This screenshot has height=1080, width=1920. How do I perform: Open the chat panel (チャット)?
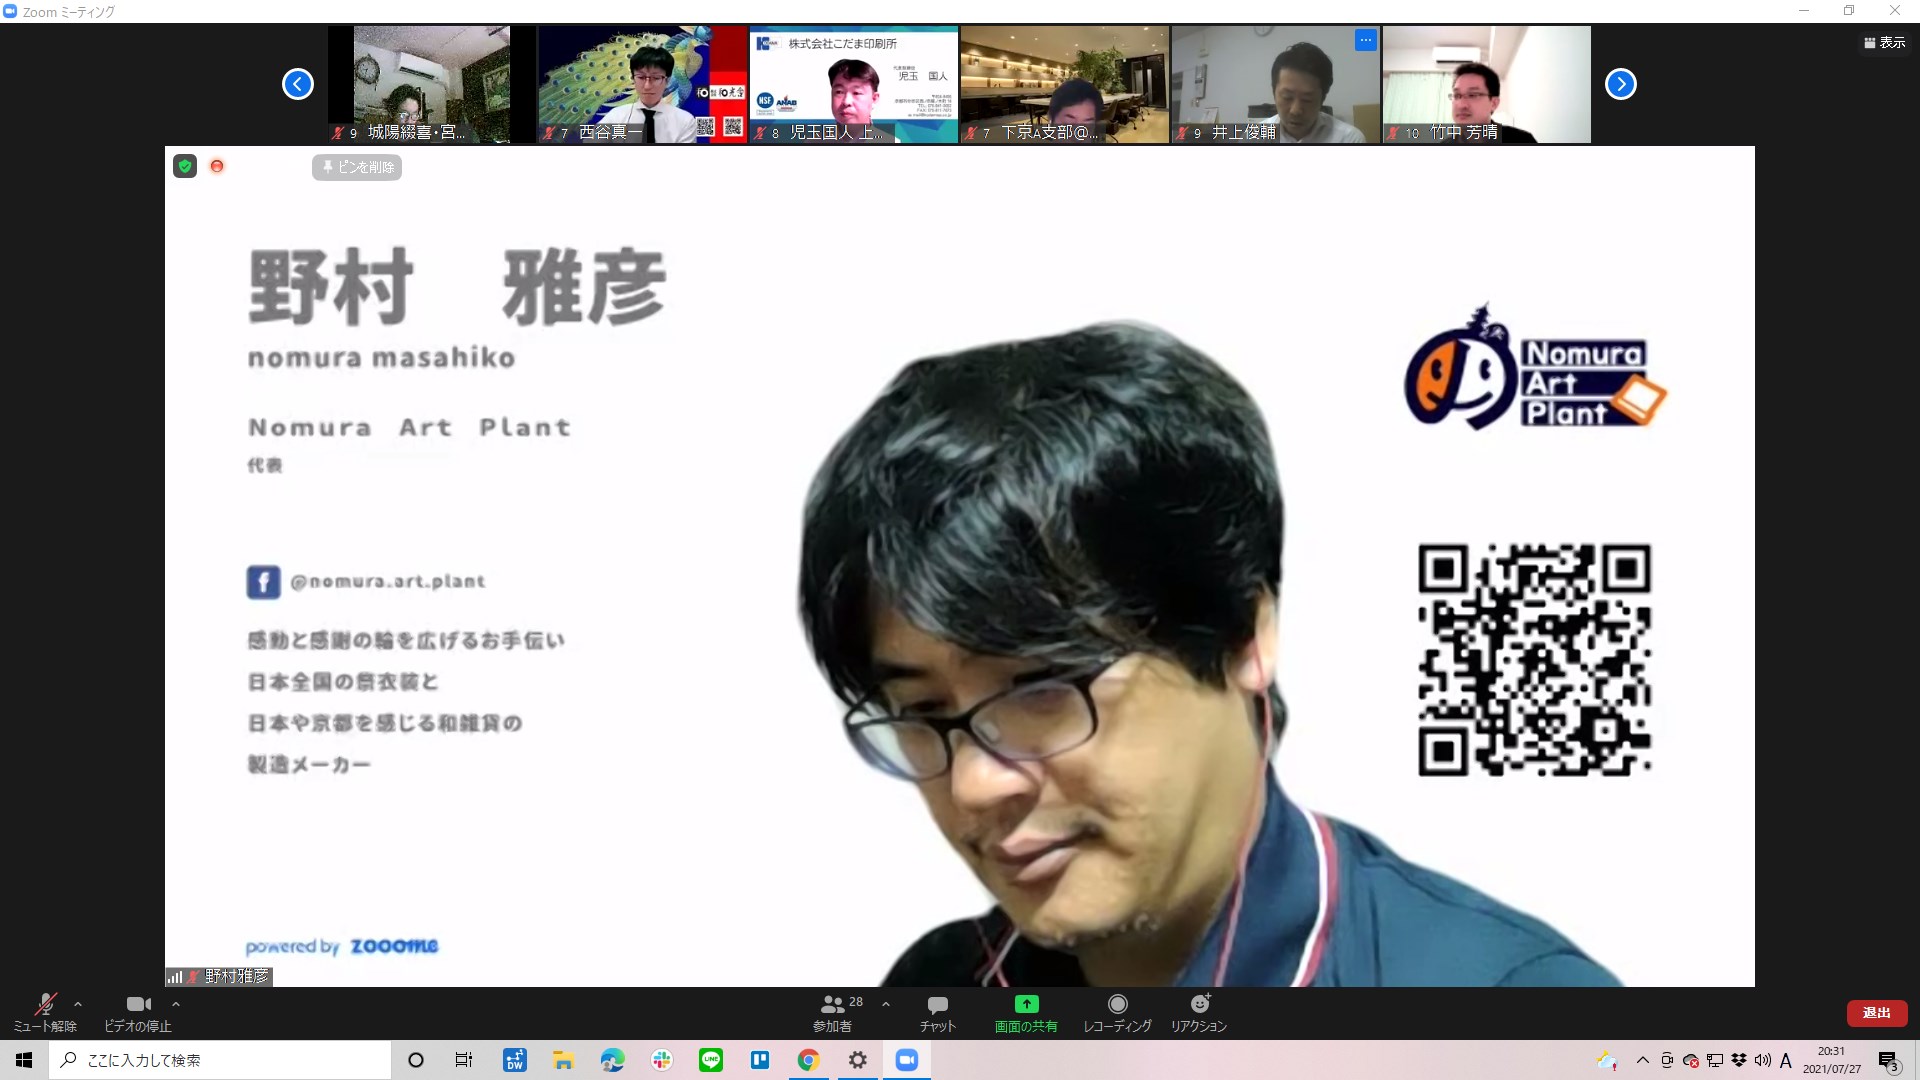click(x=938, y=1012)
